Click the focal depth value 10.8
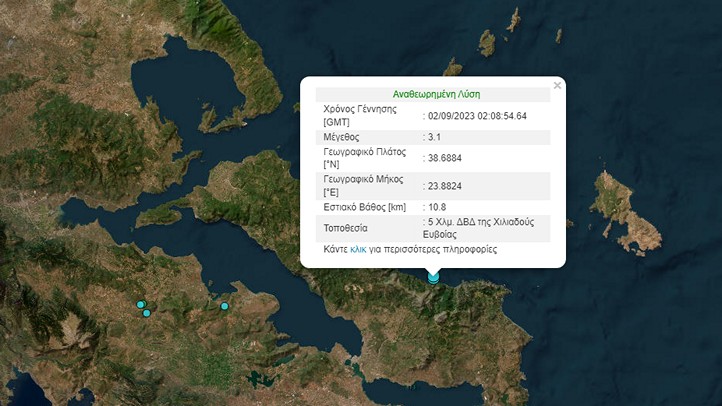Viewport: 722px width, 406px height. coord(438,207)
